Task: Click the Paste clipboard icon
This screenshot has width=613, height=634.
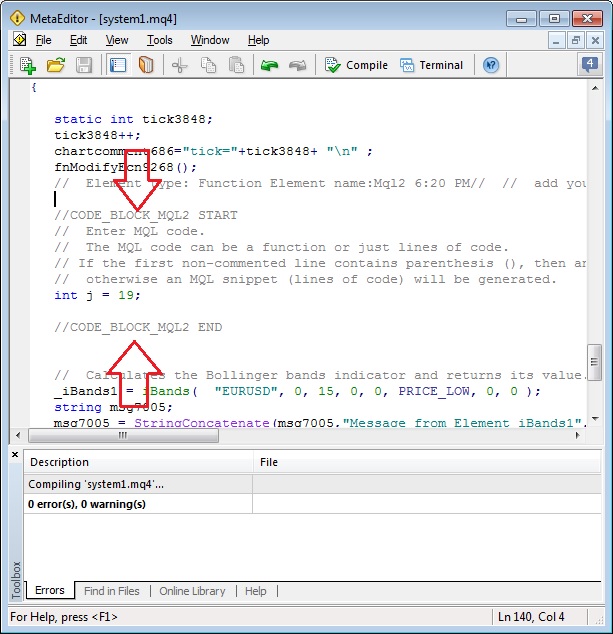Action: (237, 65)
